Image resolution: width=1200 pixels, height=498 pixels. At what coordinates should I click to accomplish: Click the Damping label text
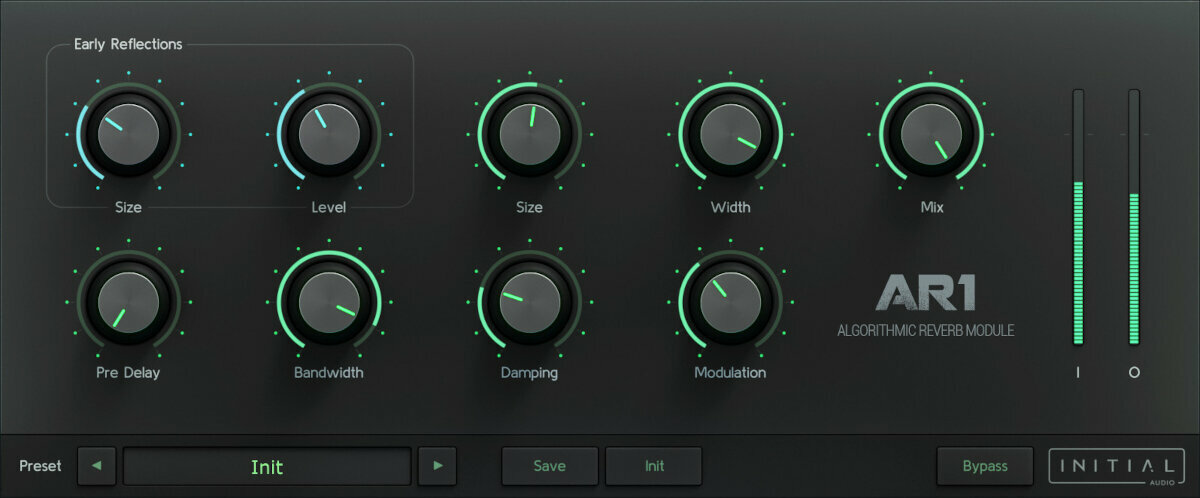click(x=529, y=373)
